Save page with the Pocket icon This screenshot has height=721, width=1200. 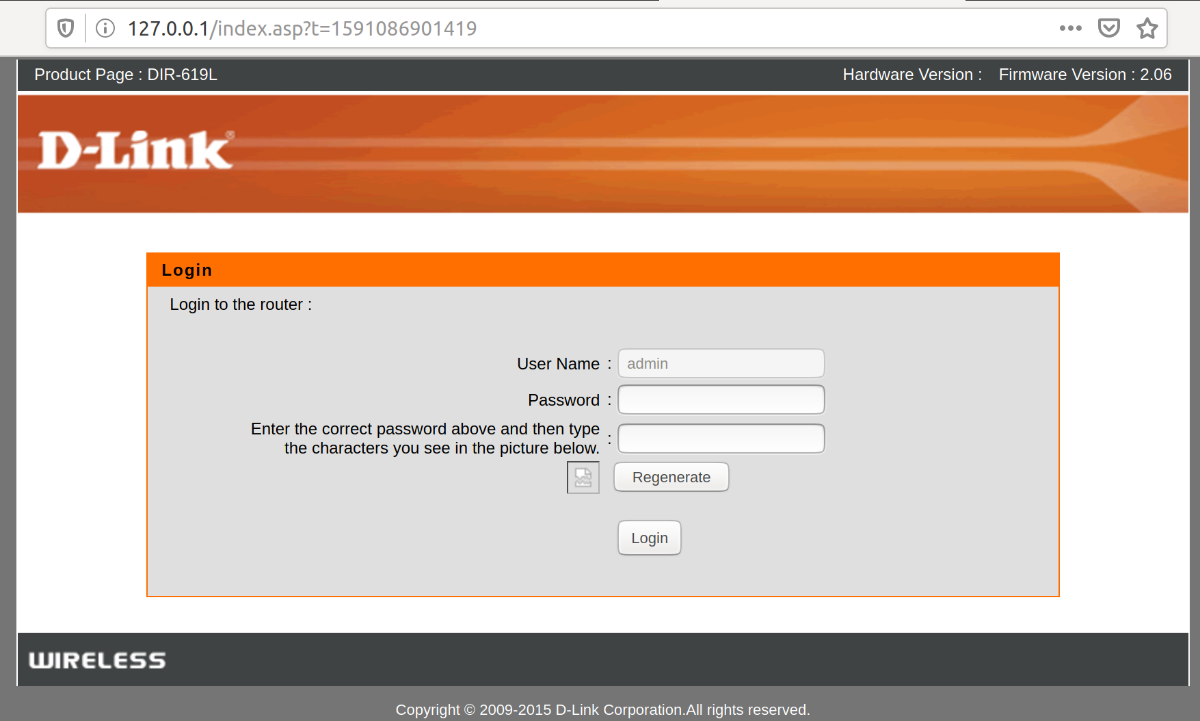point(1109,29)
